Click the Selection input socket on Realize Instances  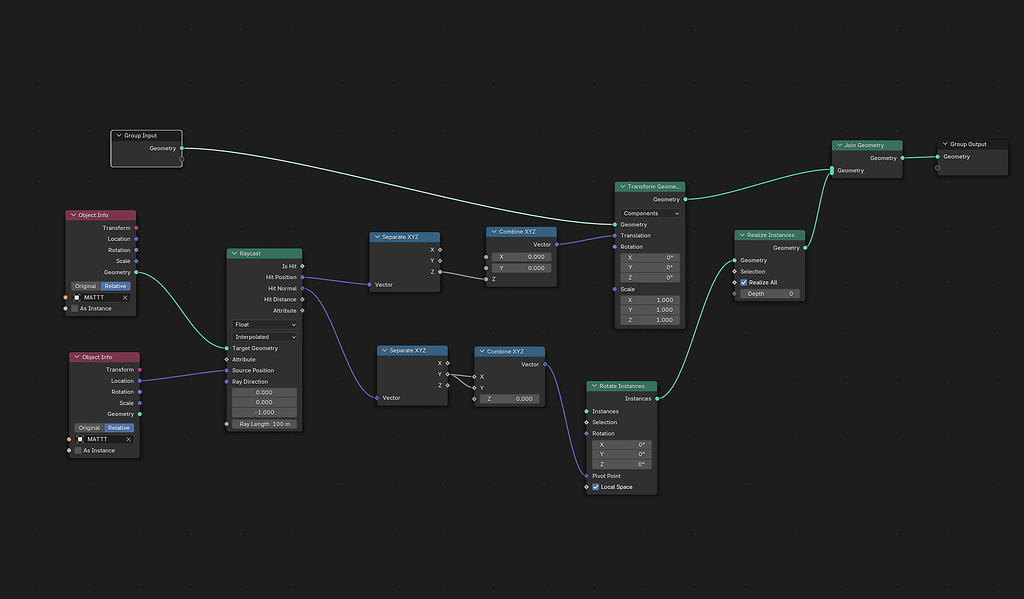pyautogui.click(x=735, y=271)
